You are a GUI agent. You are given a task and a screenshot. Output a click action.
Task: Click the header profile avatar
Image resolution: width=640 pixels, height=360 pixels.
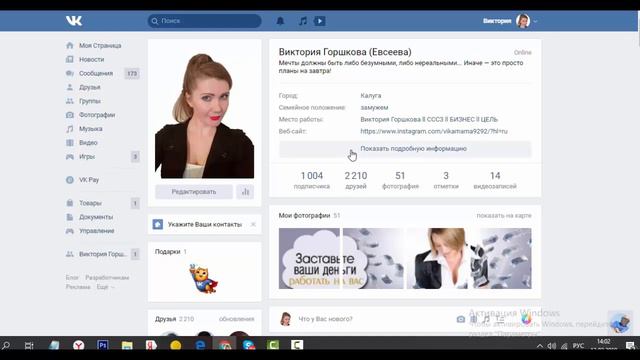click(x=523, y=21)
